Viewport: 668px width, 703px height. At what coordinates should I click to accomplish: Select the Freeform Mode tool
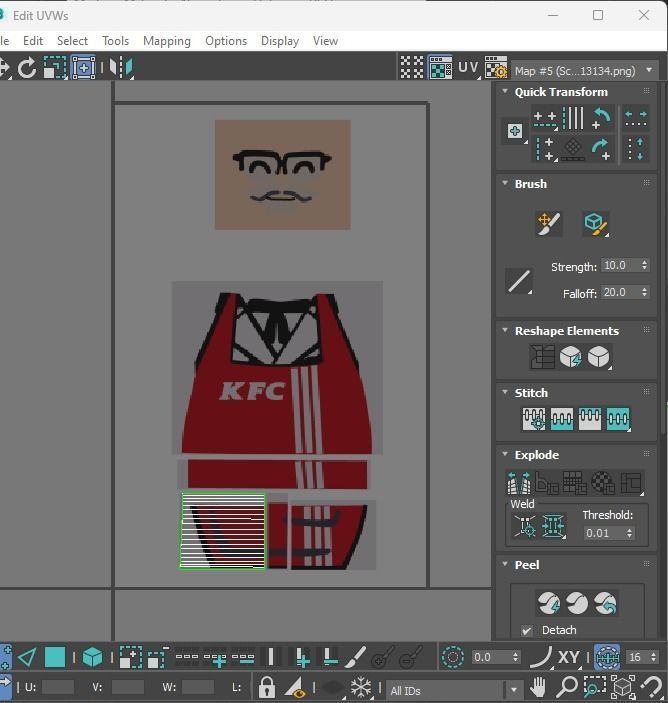pyautogui.click(x=83, y=68)
